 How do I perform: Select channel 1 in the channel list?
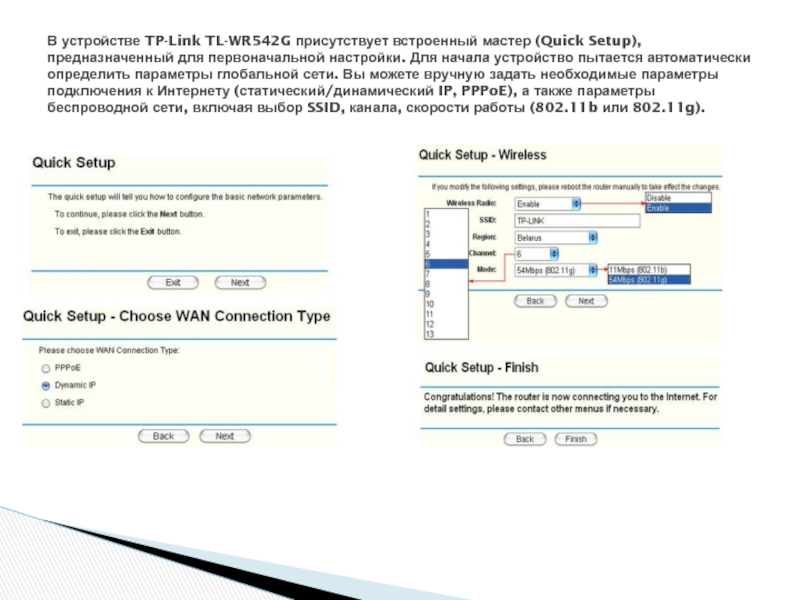tap(446, 214)
